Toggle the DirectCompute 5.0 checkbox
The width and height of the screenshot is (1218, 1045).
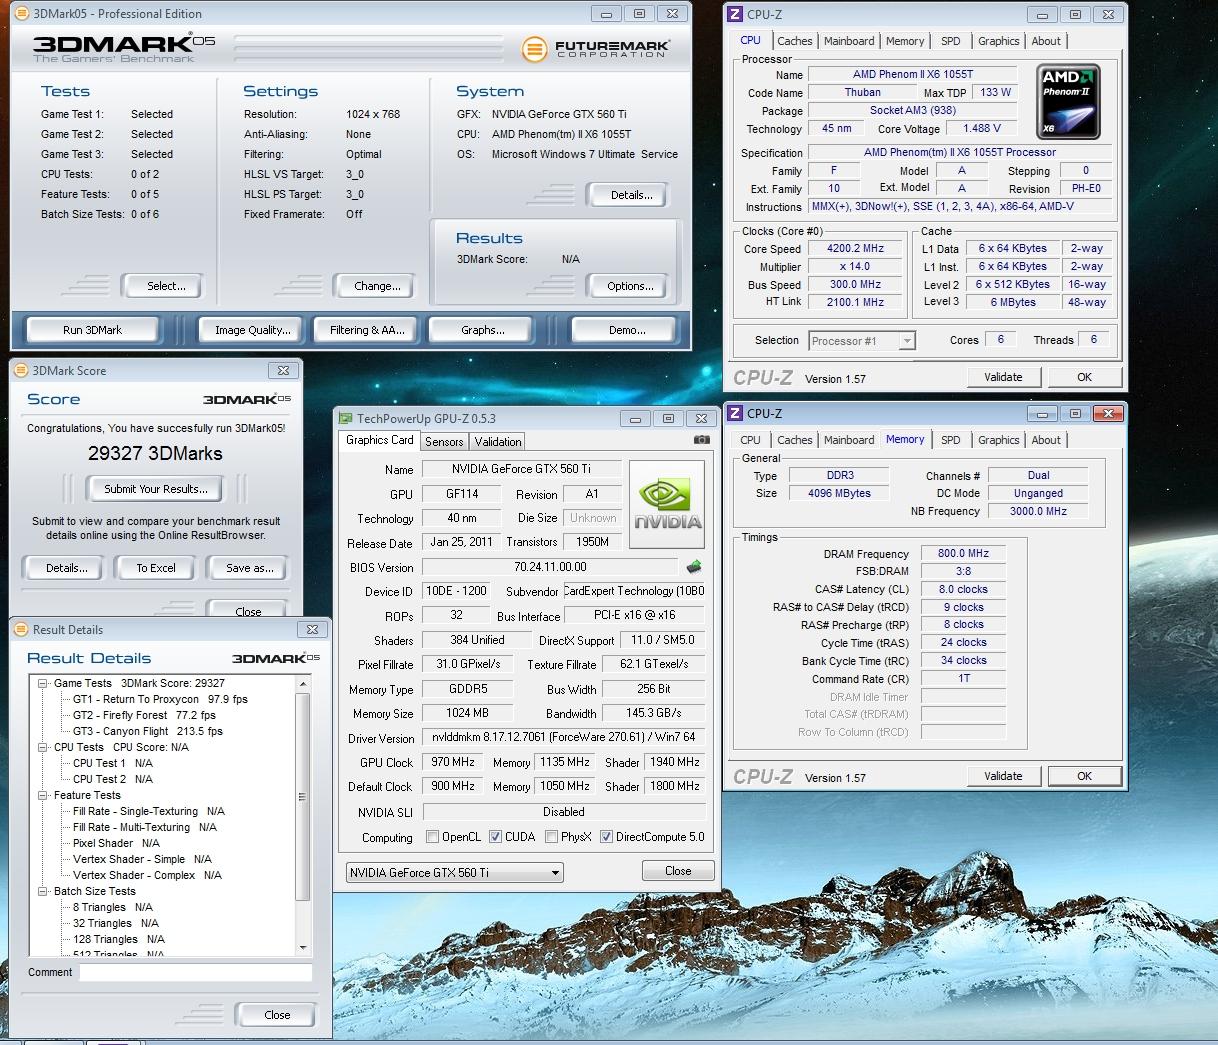pos(606,837)
